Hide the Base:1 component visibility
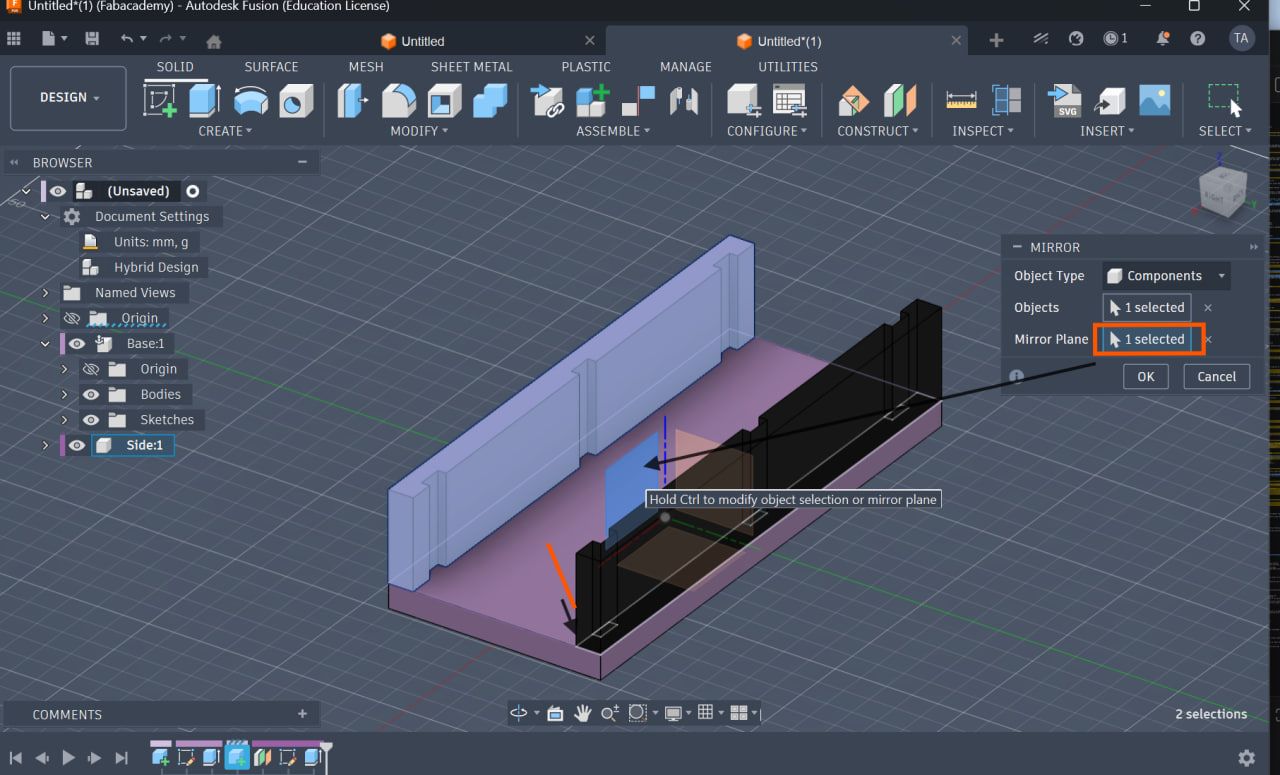Screen dimensions: 1280x775 [77, 343]
